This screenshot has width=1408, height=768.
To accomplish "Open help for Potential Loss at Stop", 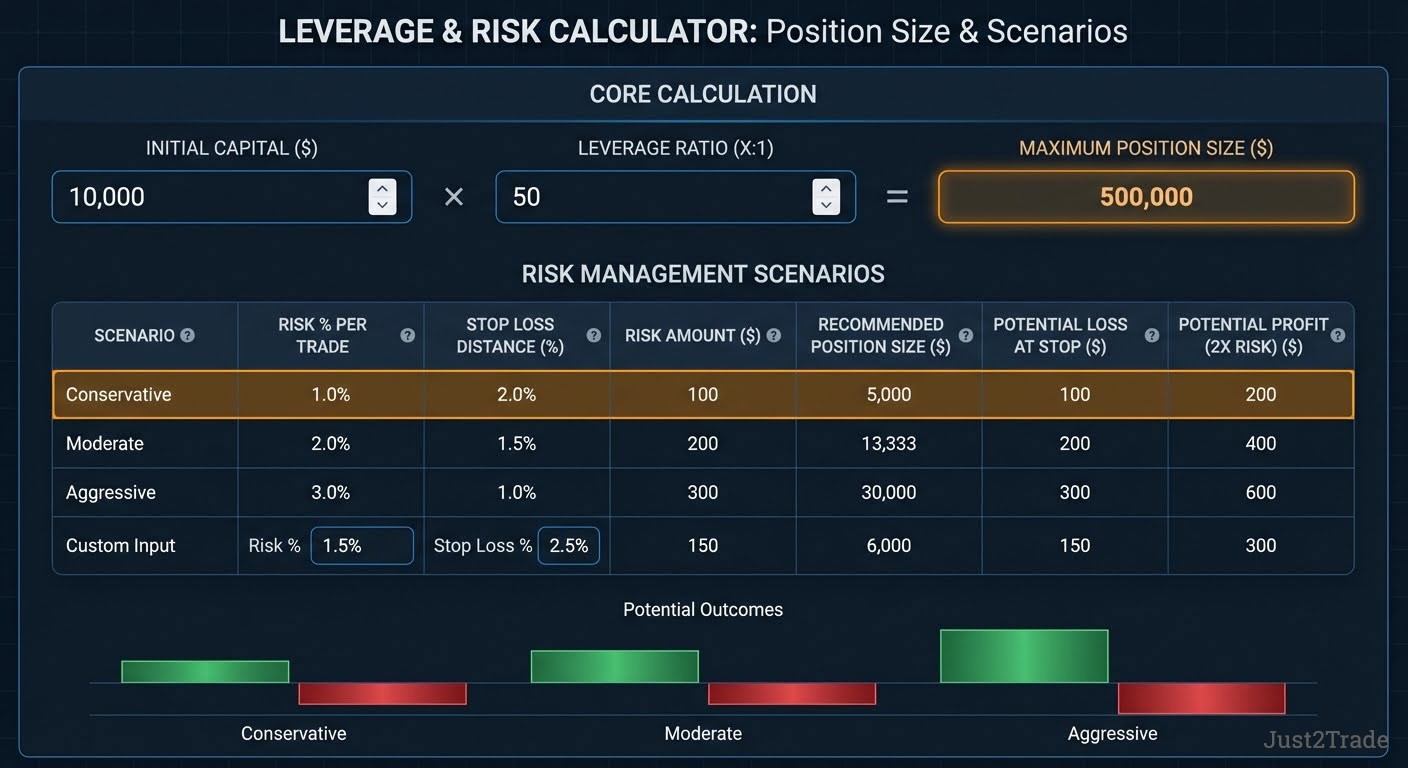I will click(1151, 336).
